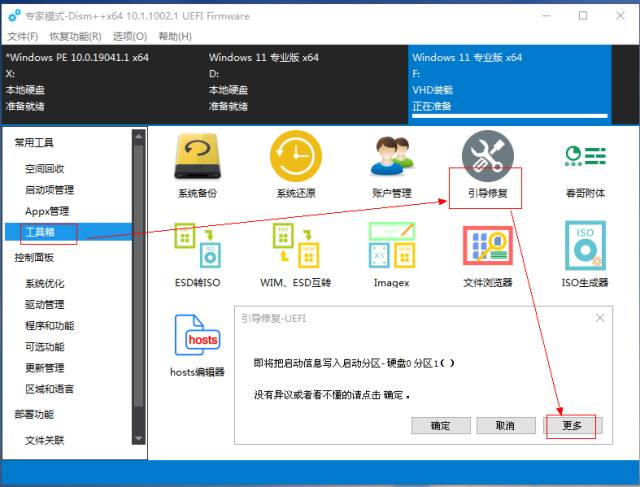The height and width of the screenshot is (487, 640).
Task: Click the 控制面板 section header
Action: pyautogui.click(x=34, y=258)
